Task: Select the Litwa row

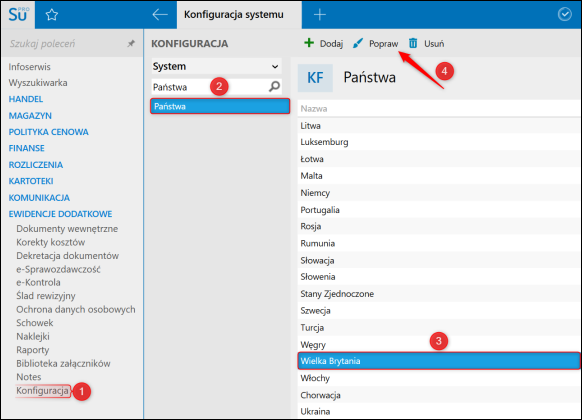Action: coord(438,126)
